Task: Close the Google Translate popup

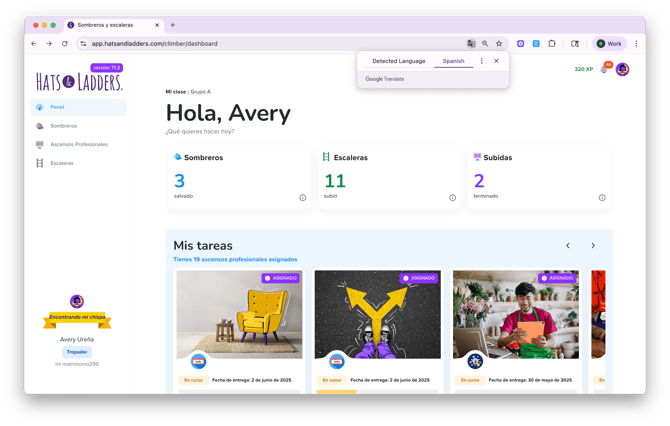Action: (496, 61)
